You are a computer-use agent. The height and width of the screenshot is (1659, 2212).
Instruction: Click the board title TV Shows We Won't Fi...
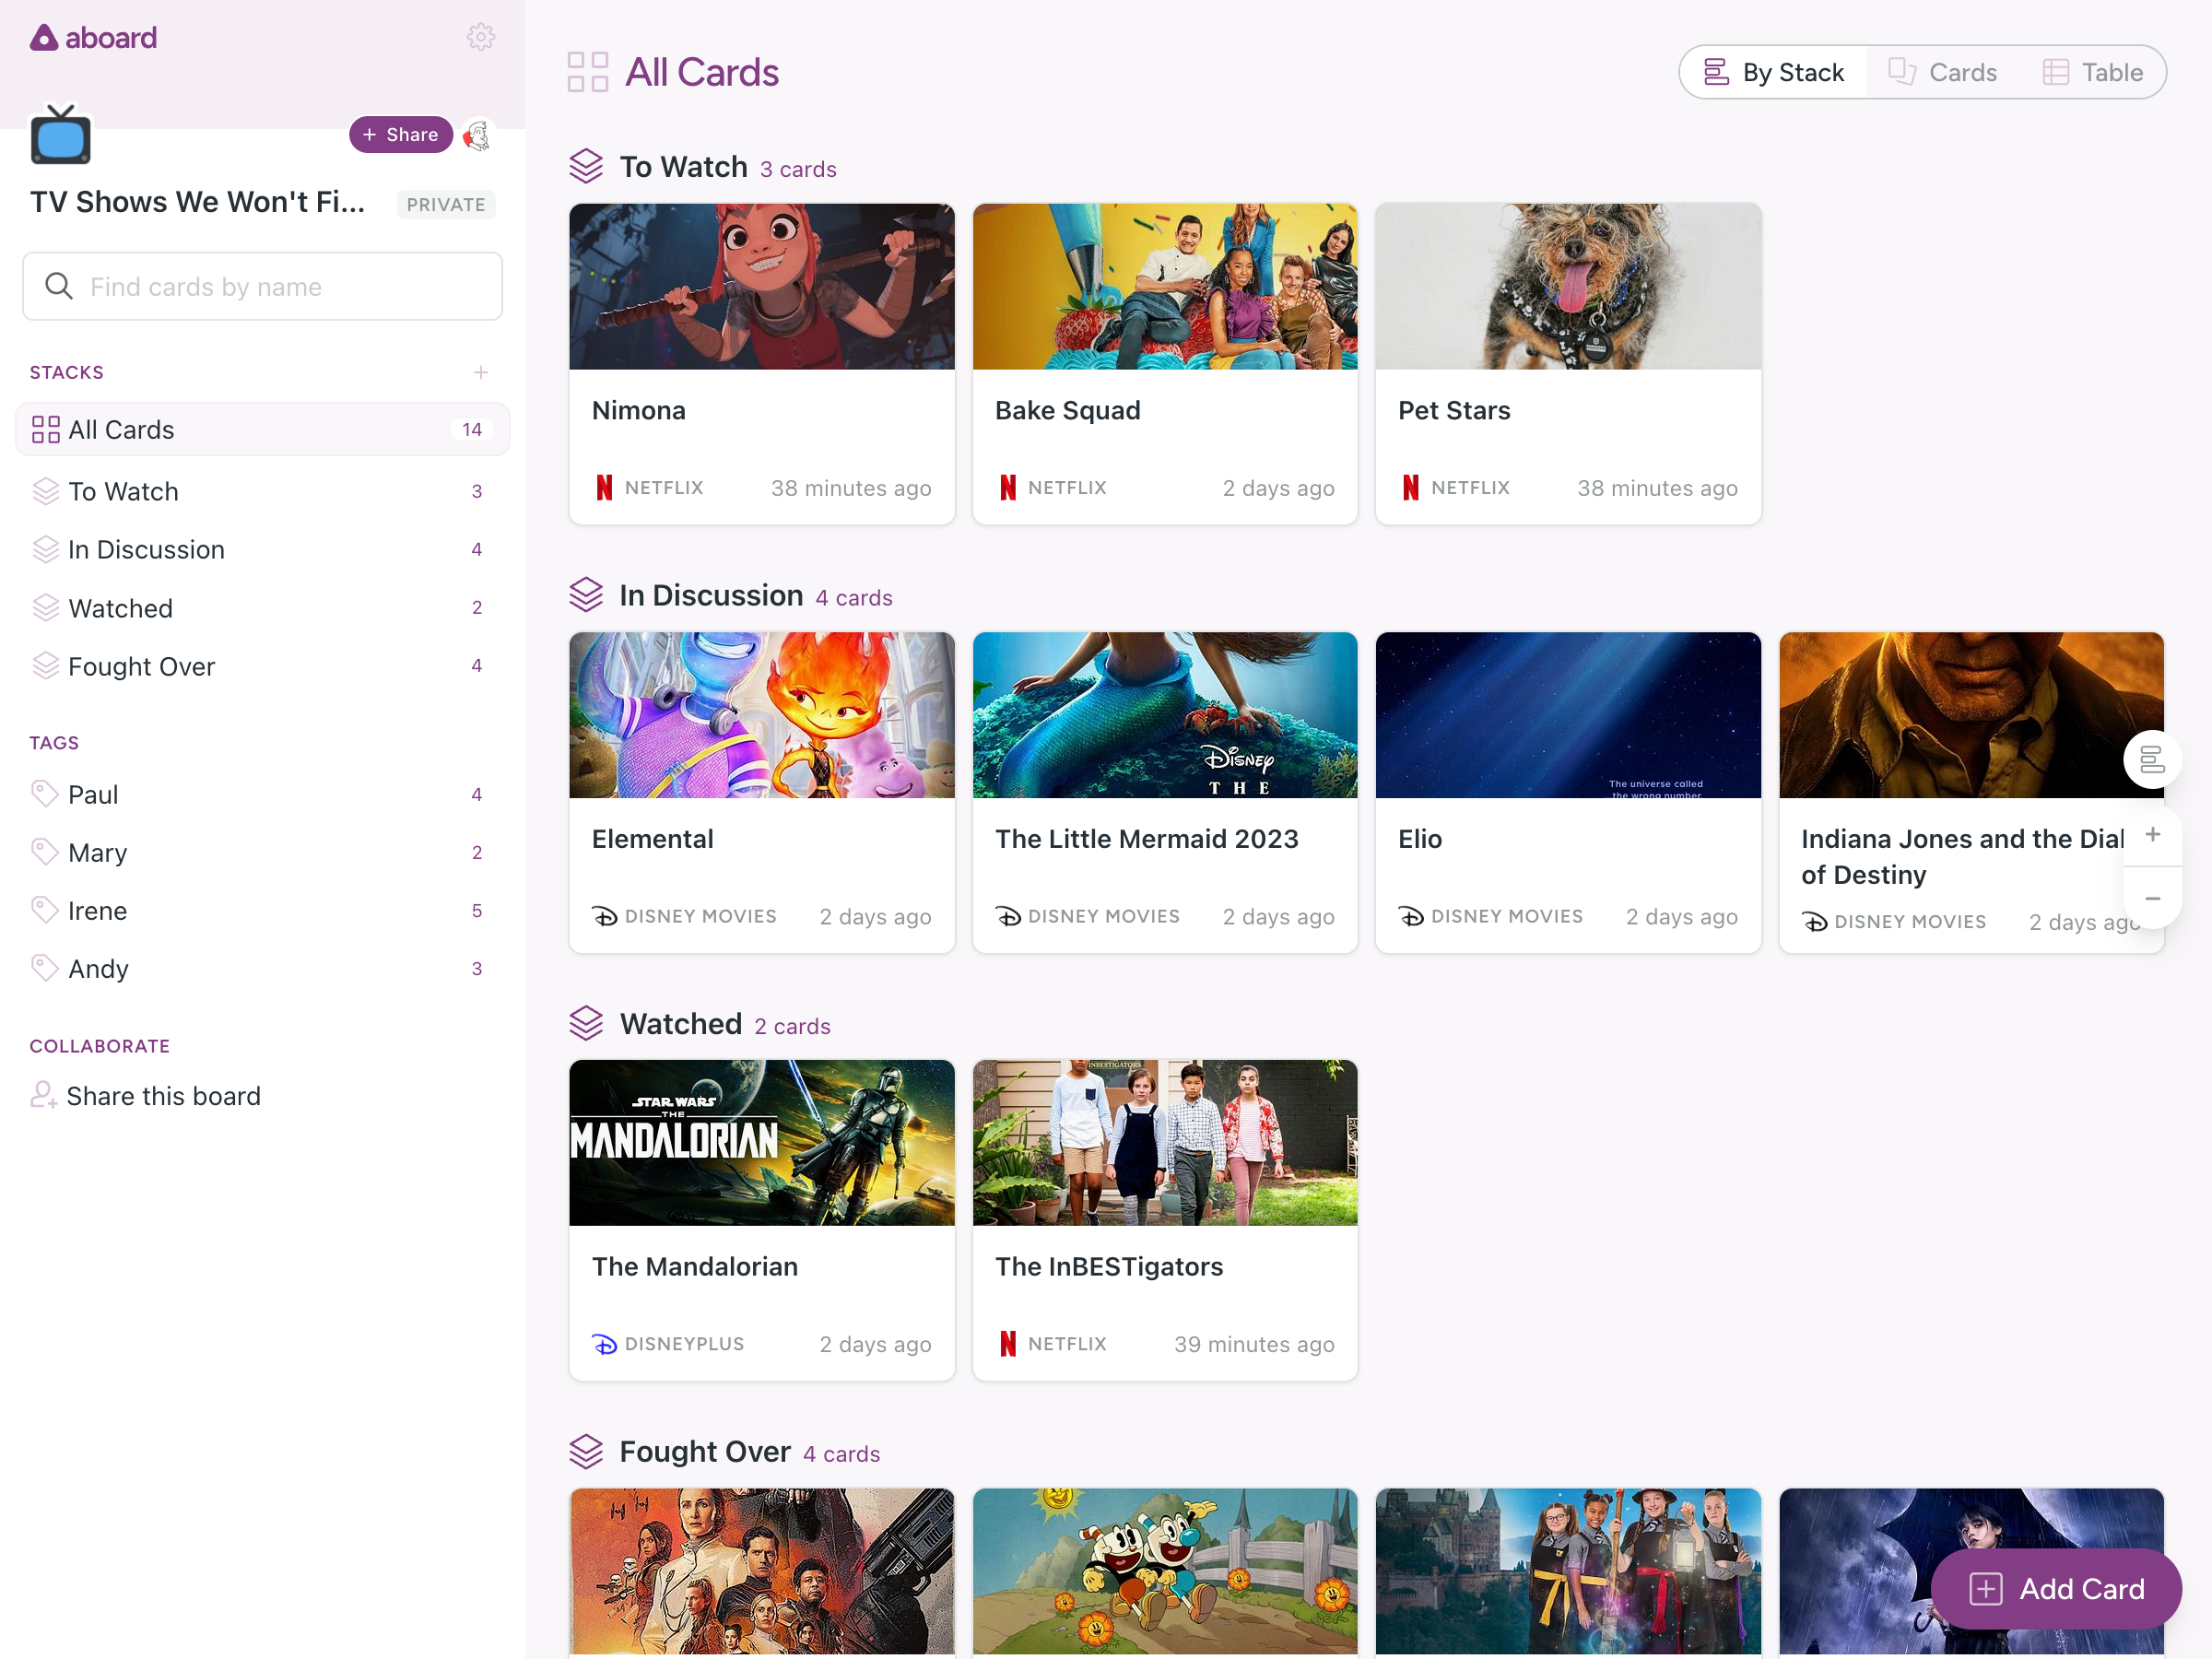coord(197,202)
